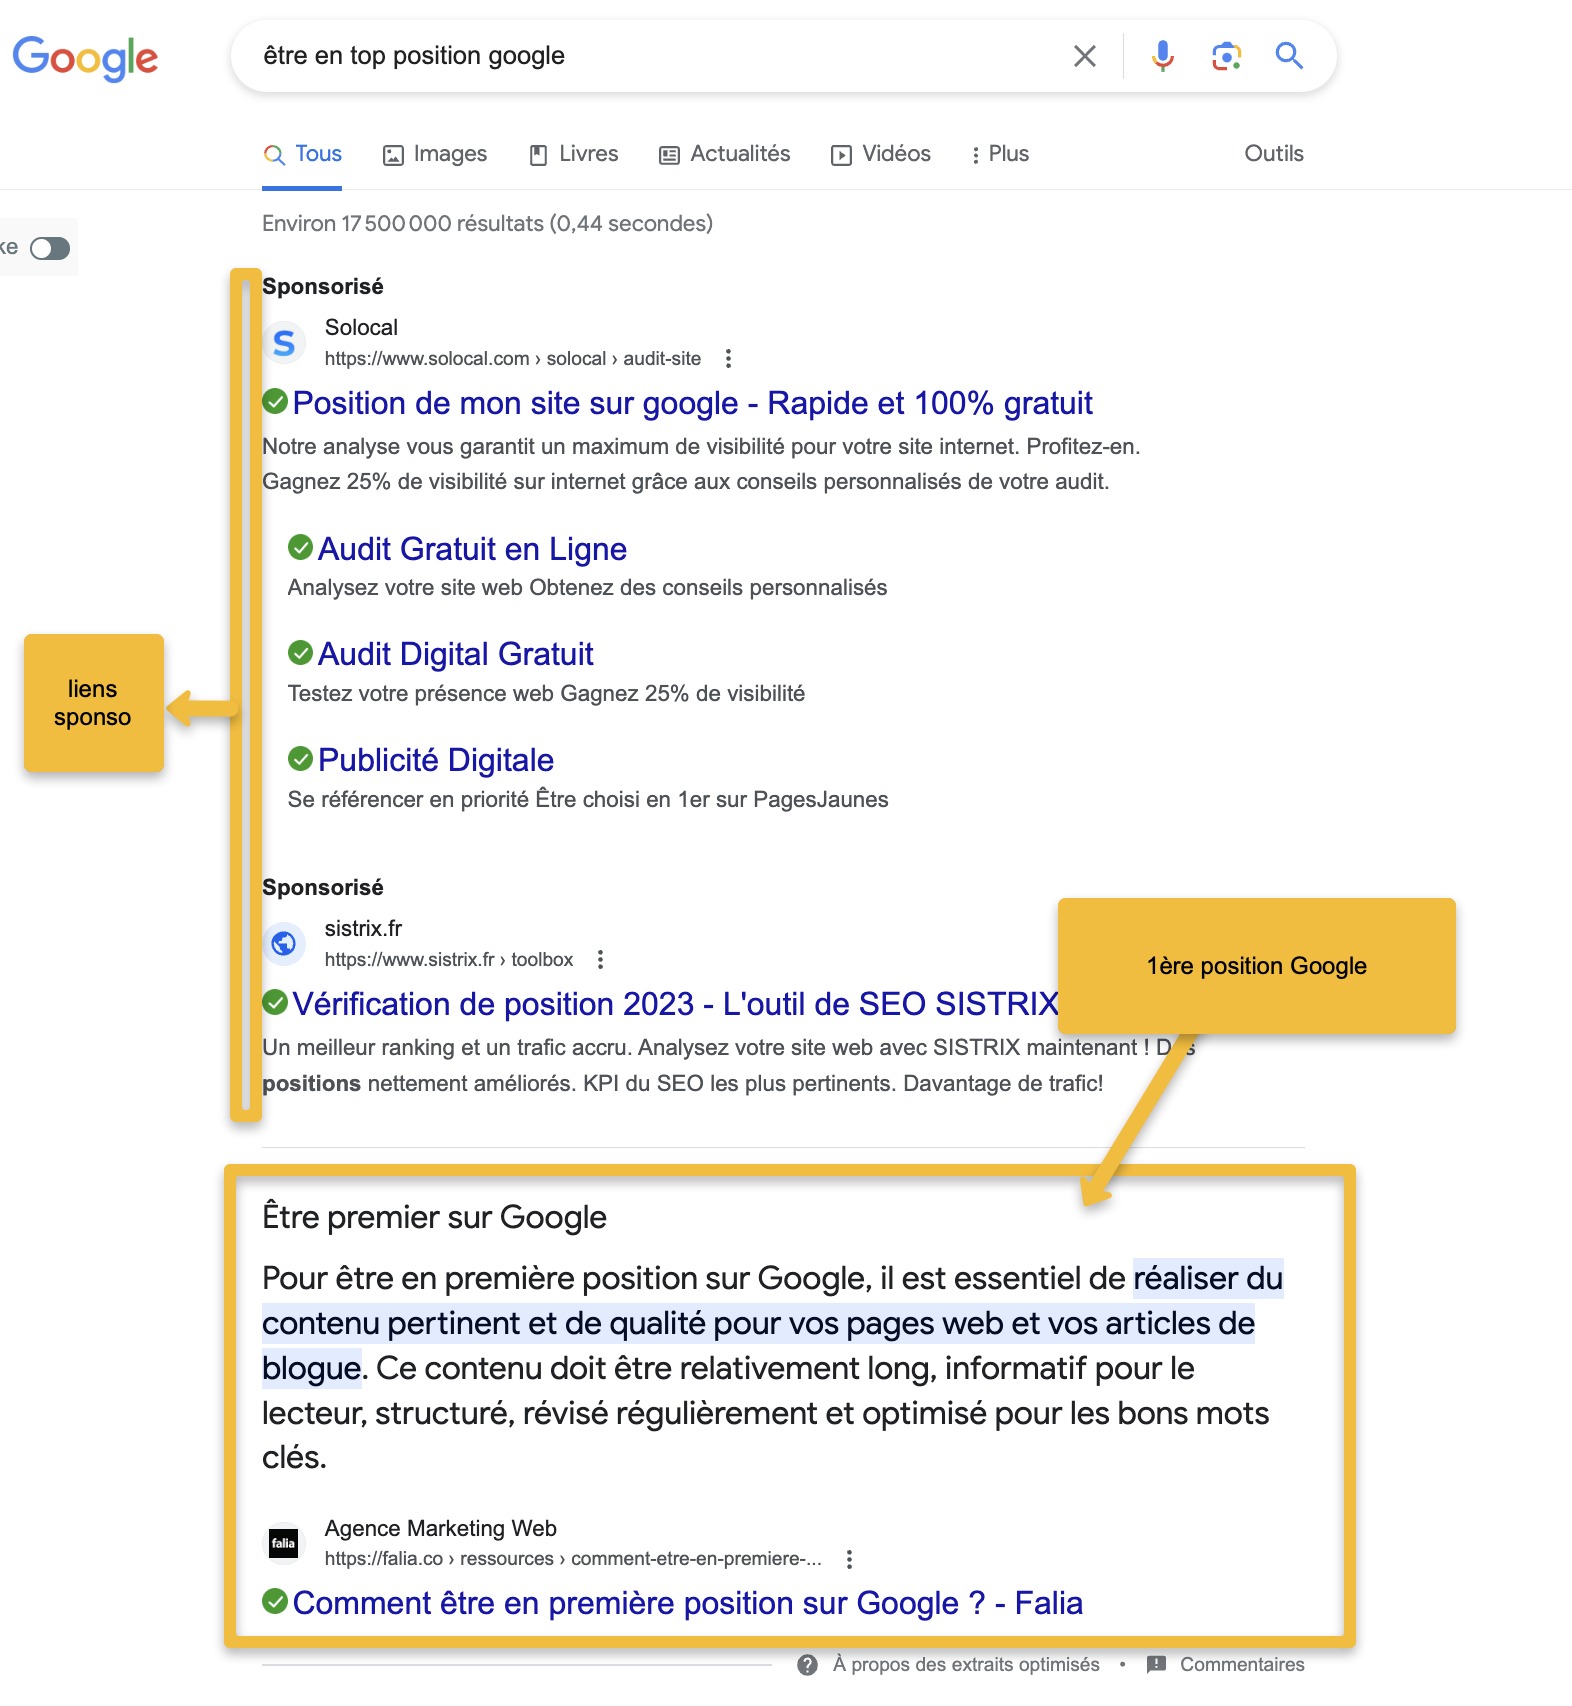1572x1706 pixels.
Task: Switch to the Actualités tab
Action: (x=725, y=154)
